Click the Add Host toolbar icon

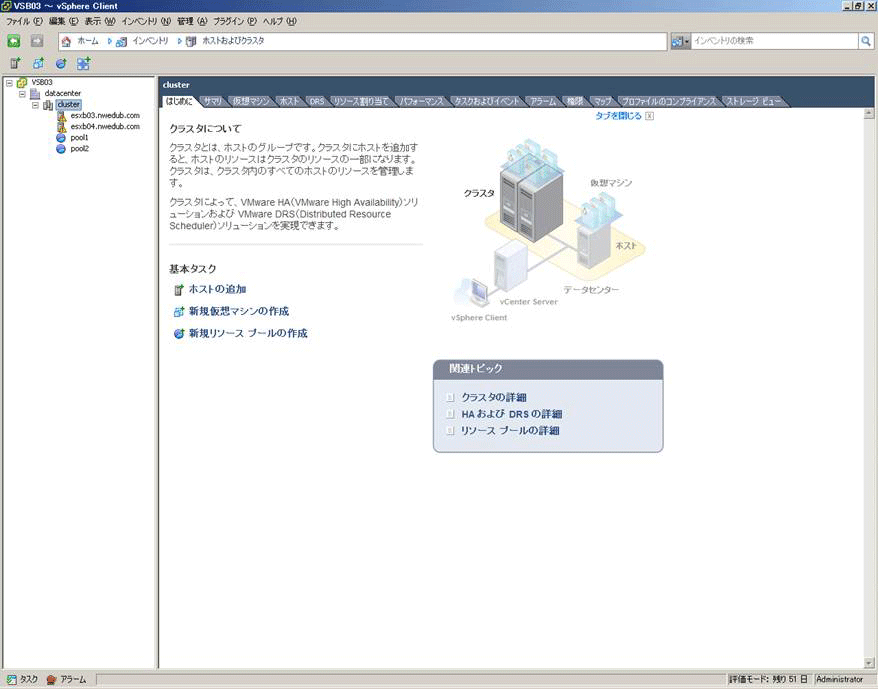[15, 63]
